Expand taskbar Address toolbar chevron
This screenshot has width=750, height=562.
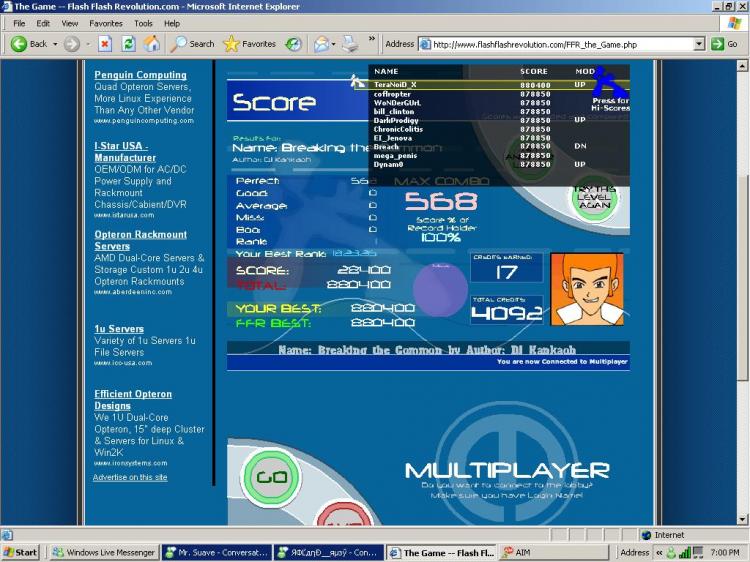659,552
